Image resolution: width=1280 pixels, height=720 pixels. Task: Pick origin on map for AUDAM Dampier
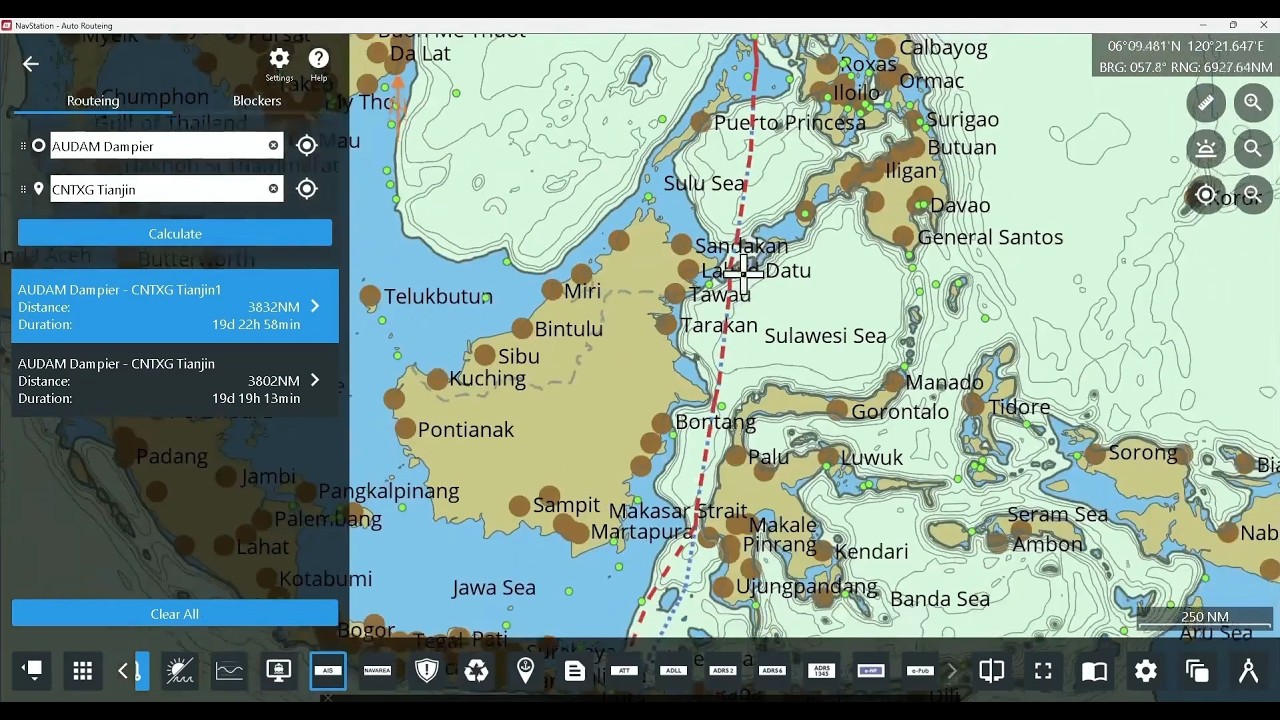[307, 146]
